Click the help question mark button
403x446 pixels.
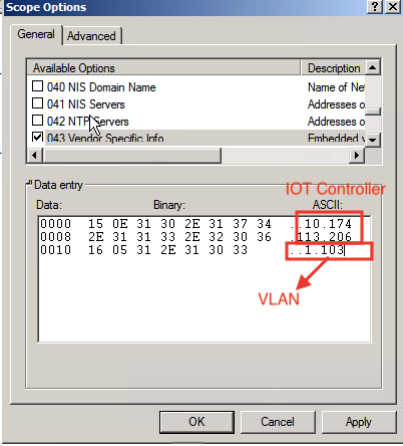click(375, 7)
